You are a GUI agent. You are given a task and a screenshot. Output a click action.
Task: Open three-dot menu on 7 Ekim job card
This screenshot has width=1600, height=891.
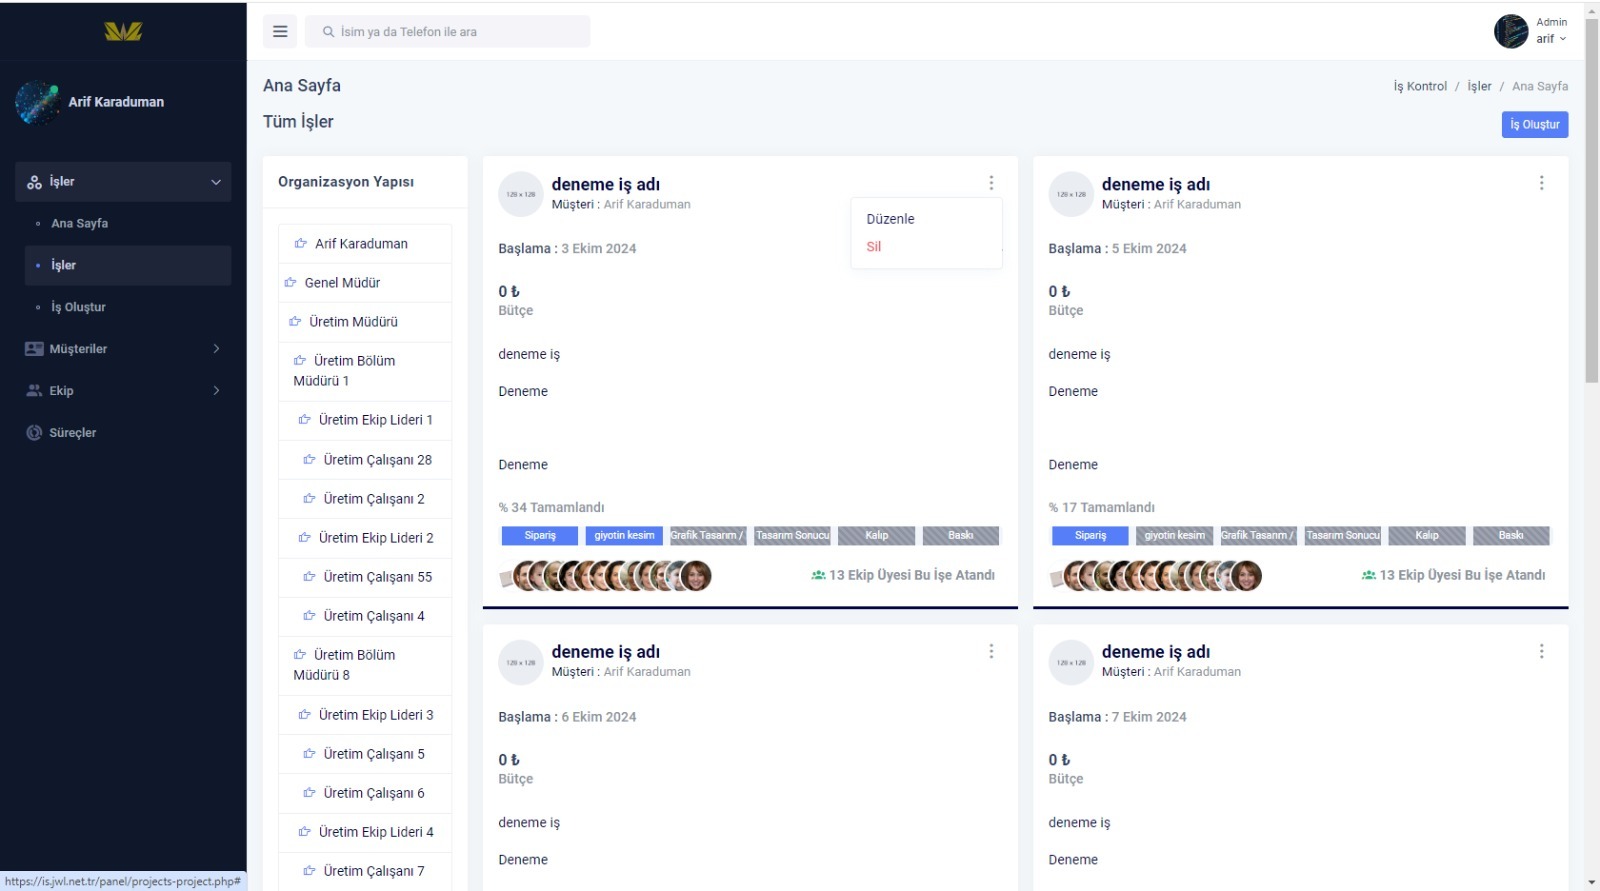[x=1541, y=651]
